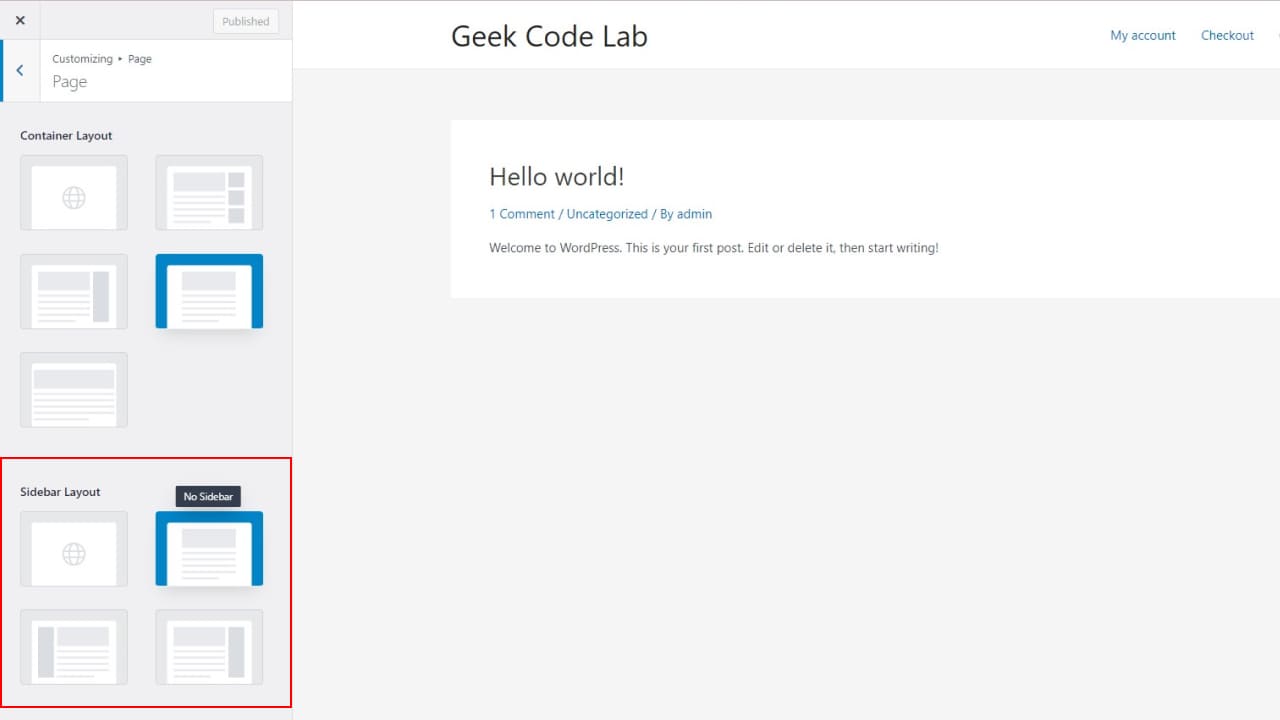Collapse the Page section using the back arrow

(x=19, y=70)
